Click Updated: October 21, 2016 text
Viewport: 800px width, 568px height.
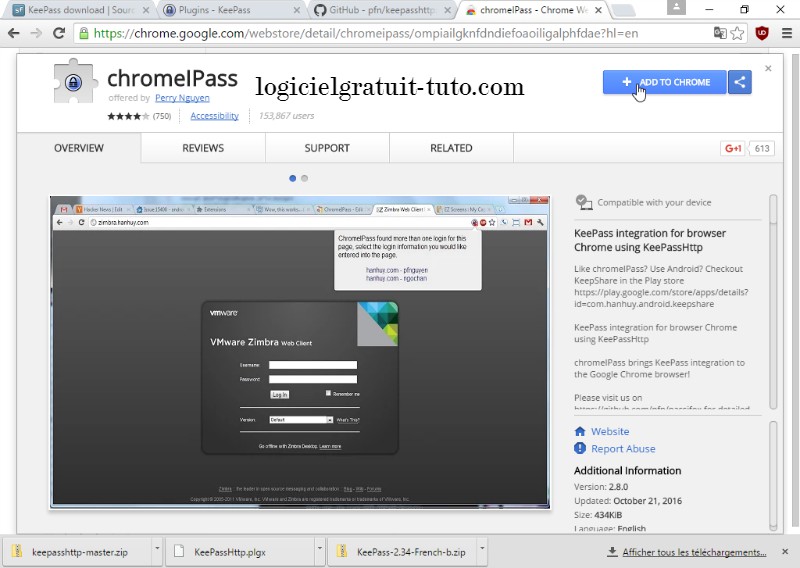[628, 501]
